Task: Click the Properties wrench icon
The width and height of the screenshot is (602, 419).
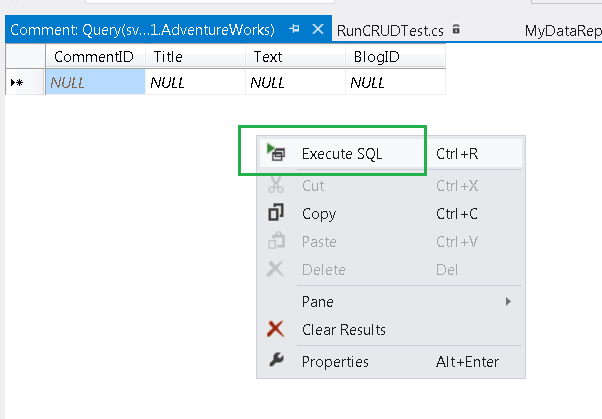Action: point(277,361)
